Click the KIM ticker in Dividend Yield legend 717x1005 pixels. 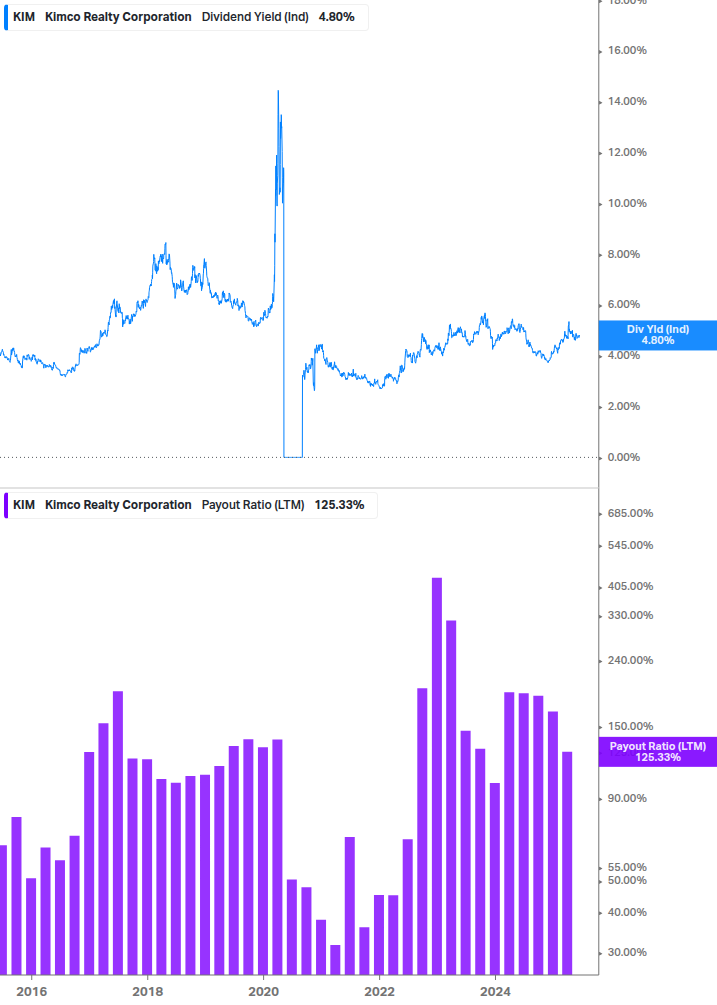pyautogui.click(x=24, y=17)
